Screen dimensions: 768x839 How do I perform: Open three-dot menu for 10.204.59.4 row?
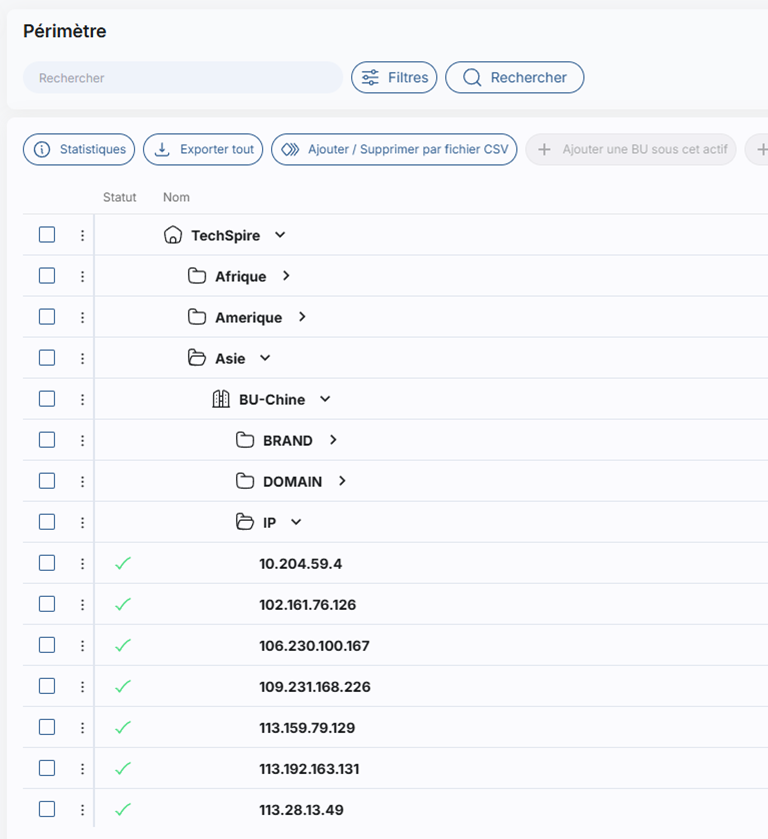[x=82, y=563]
